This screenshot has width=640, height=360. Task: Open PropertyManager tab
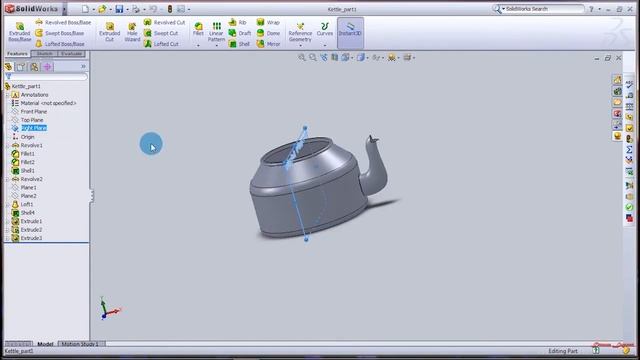21,67
